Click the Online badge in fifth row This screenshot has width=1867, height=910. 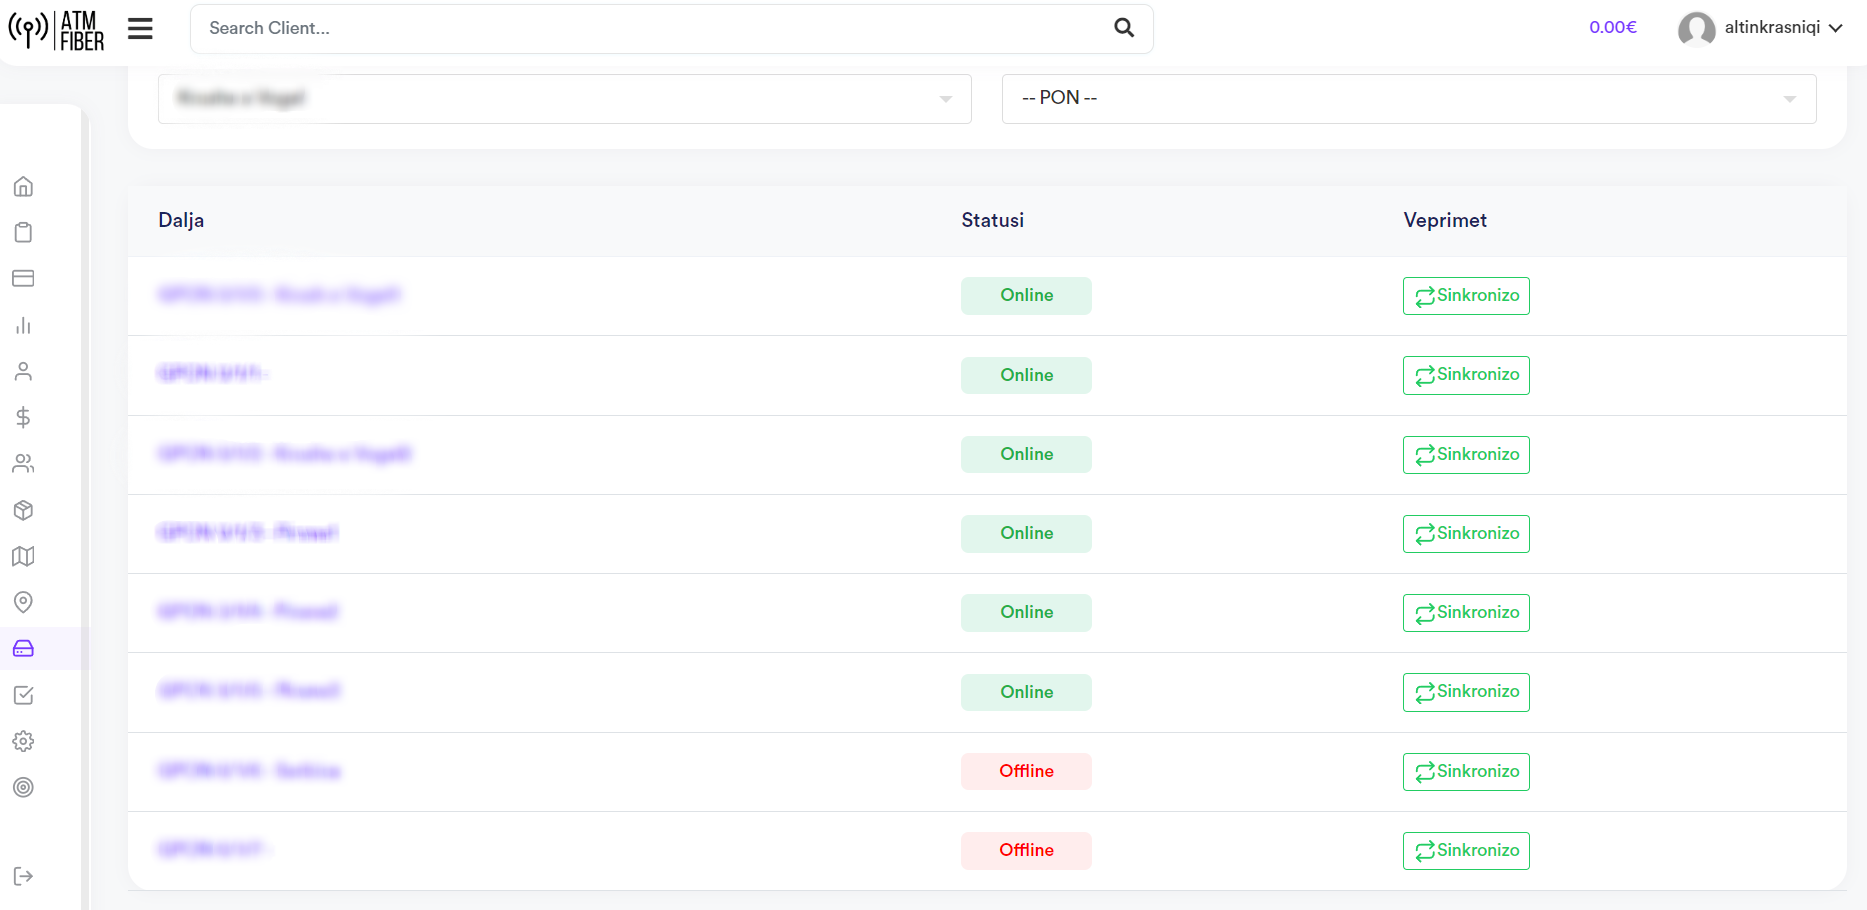tap(1026, 613)
